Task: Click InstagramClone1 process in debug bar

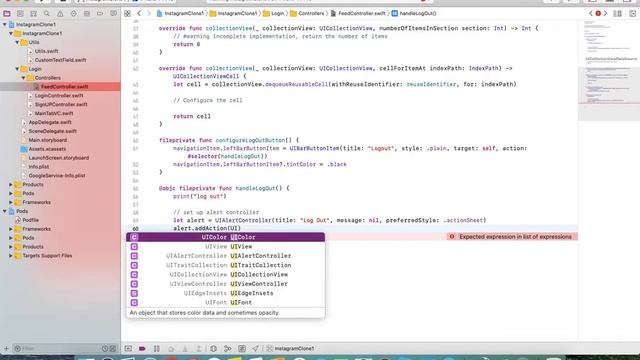Action: (290, 349)
